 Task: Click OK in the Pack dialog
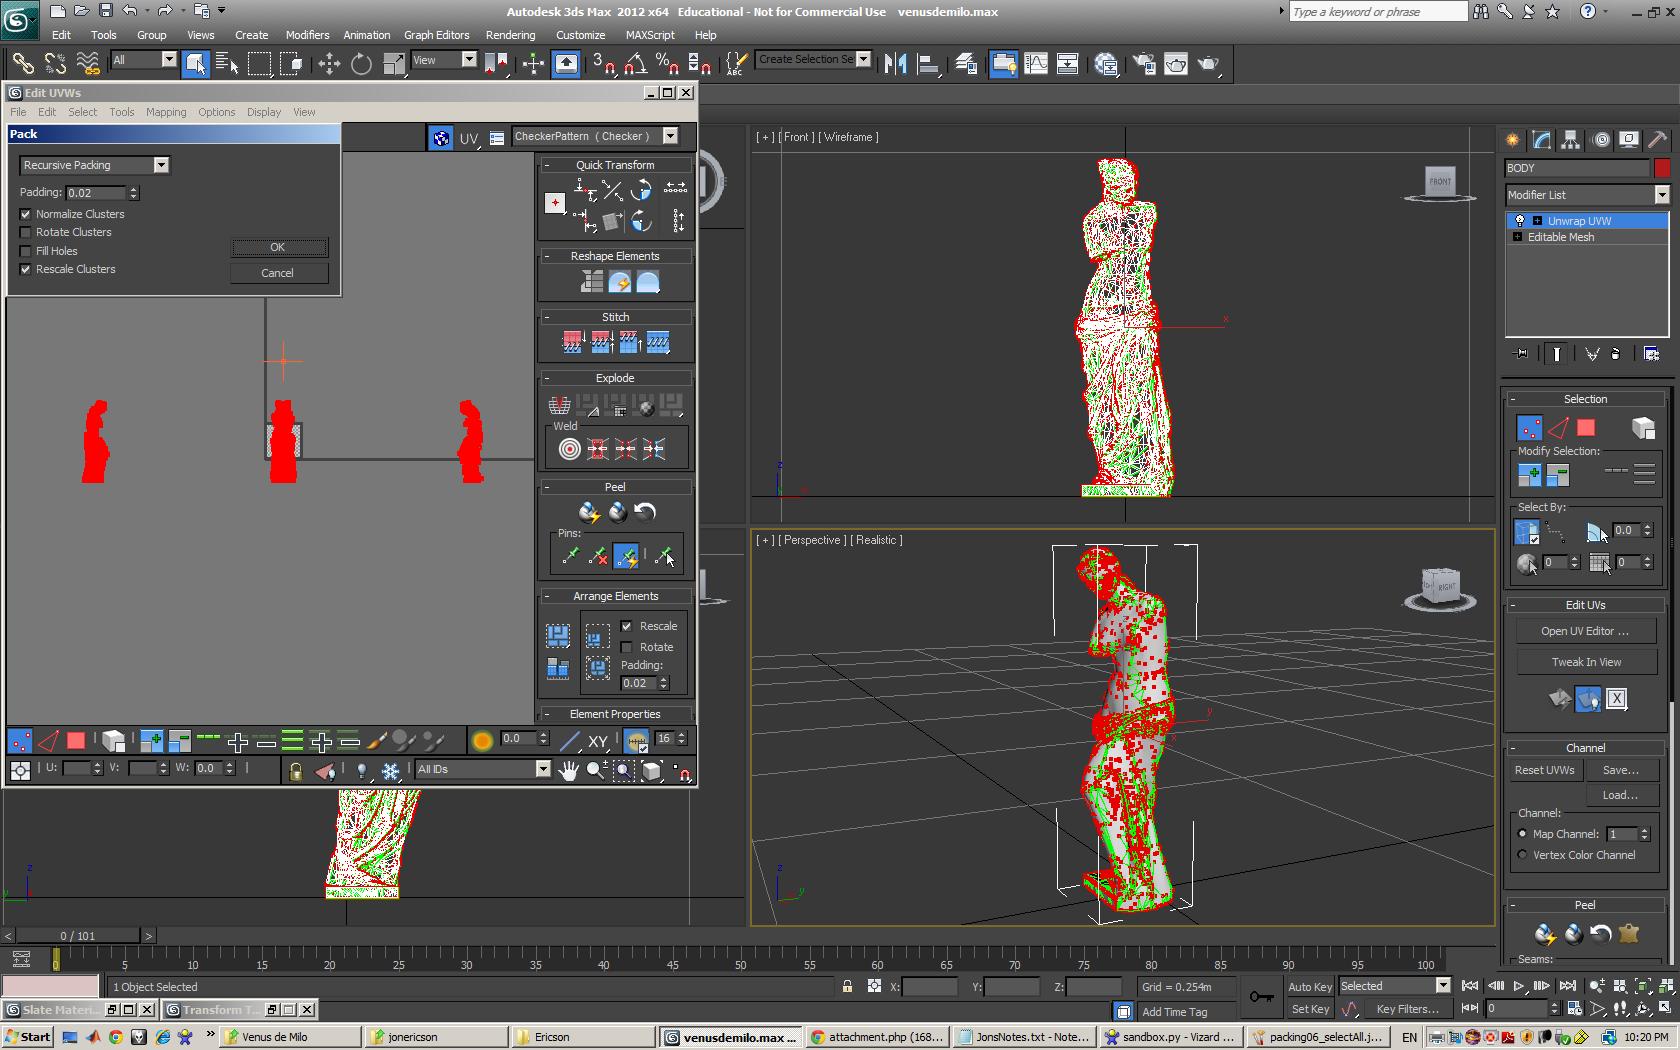pyautogui.click(x=278, y=247)
